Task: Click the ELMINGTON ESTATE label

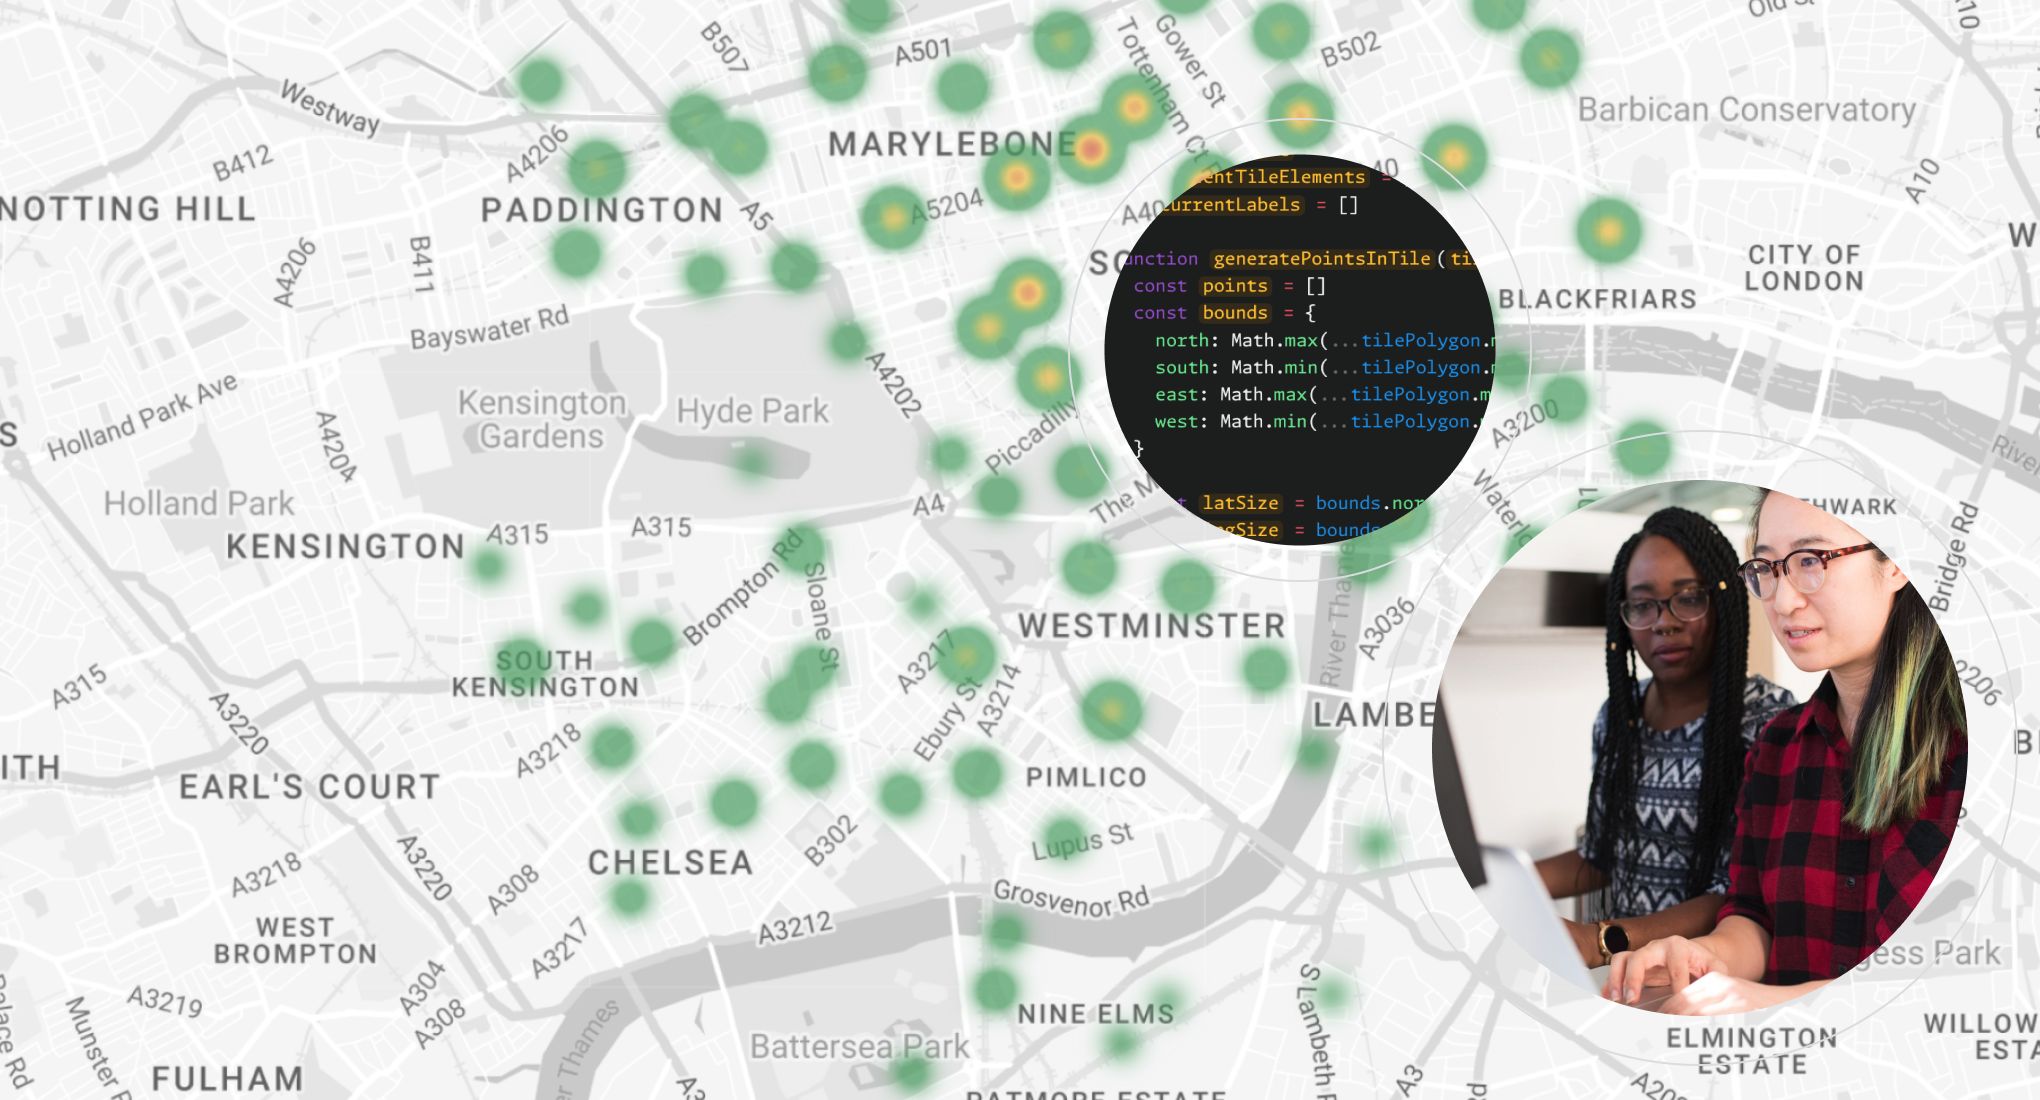Action: click(x=1751, y=1051)
